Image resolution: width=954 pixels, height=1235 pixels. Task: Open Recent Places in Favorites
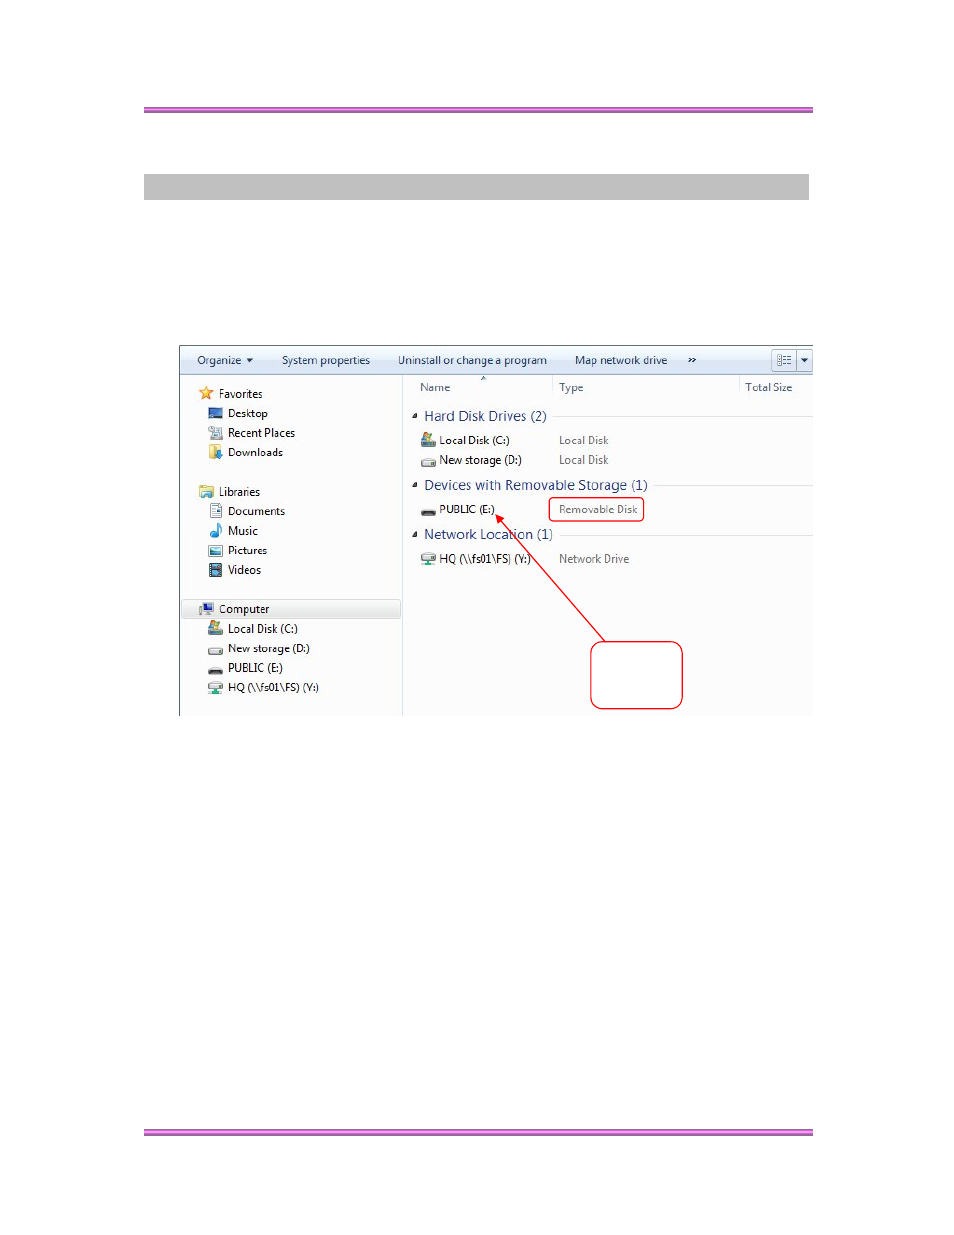click(x=262, y=433)
